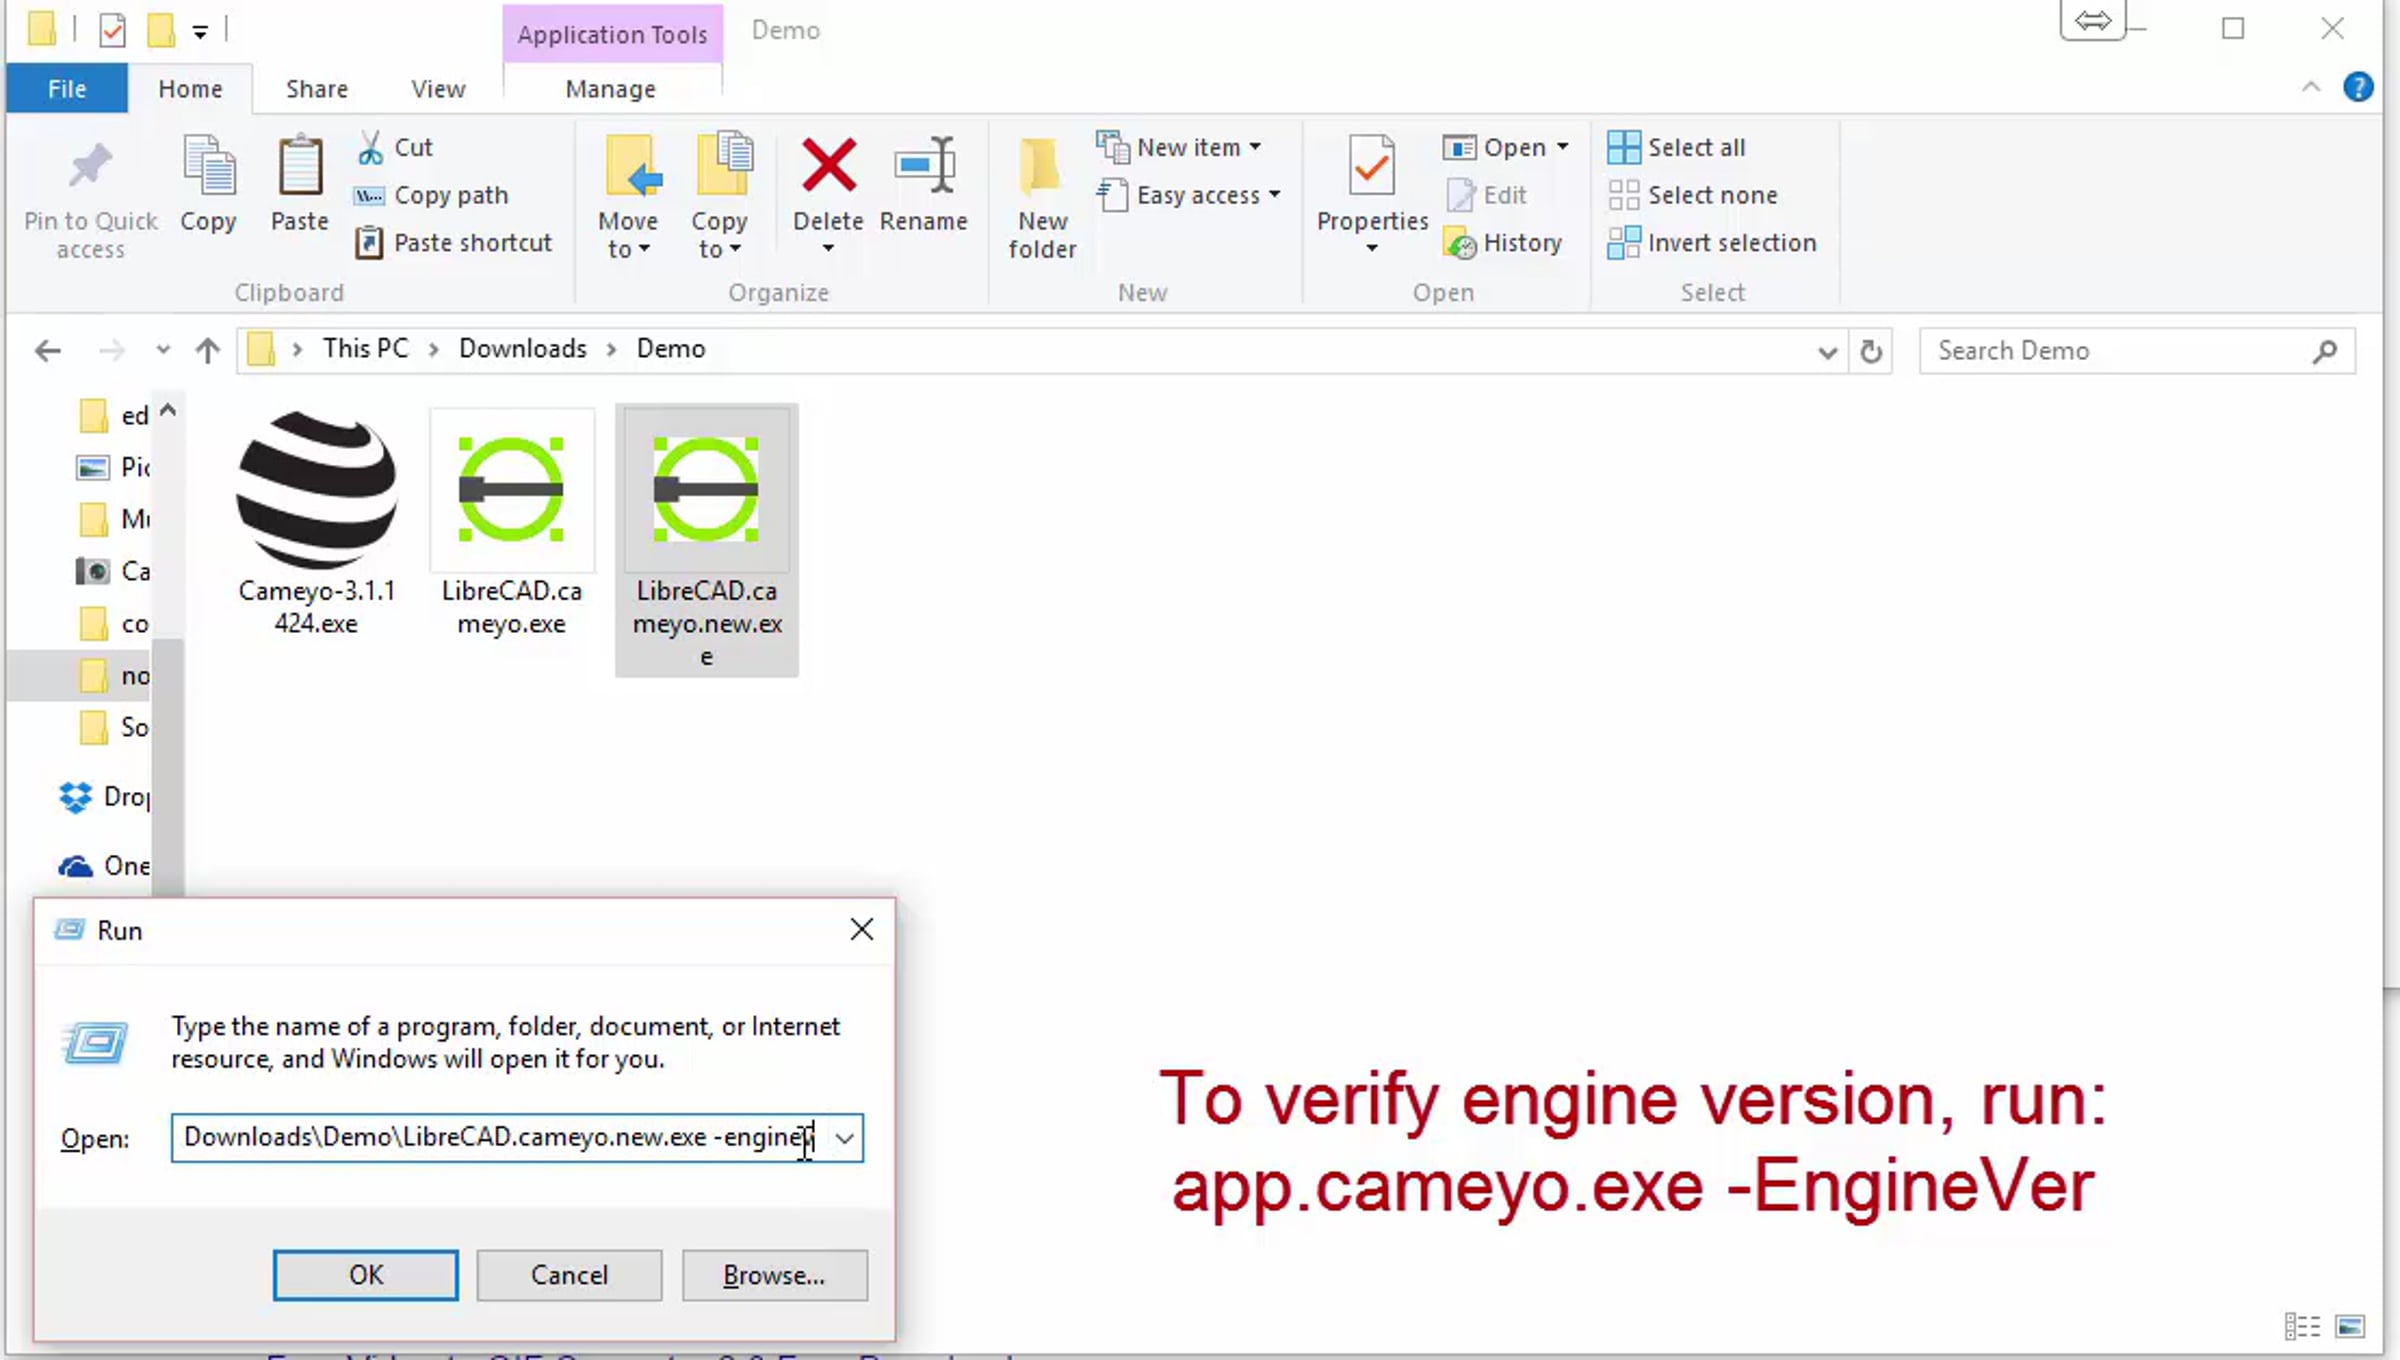Close the Run dialog

click(x=861, y=929)
